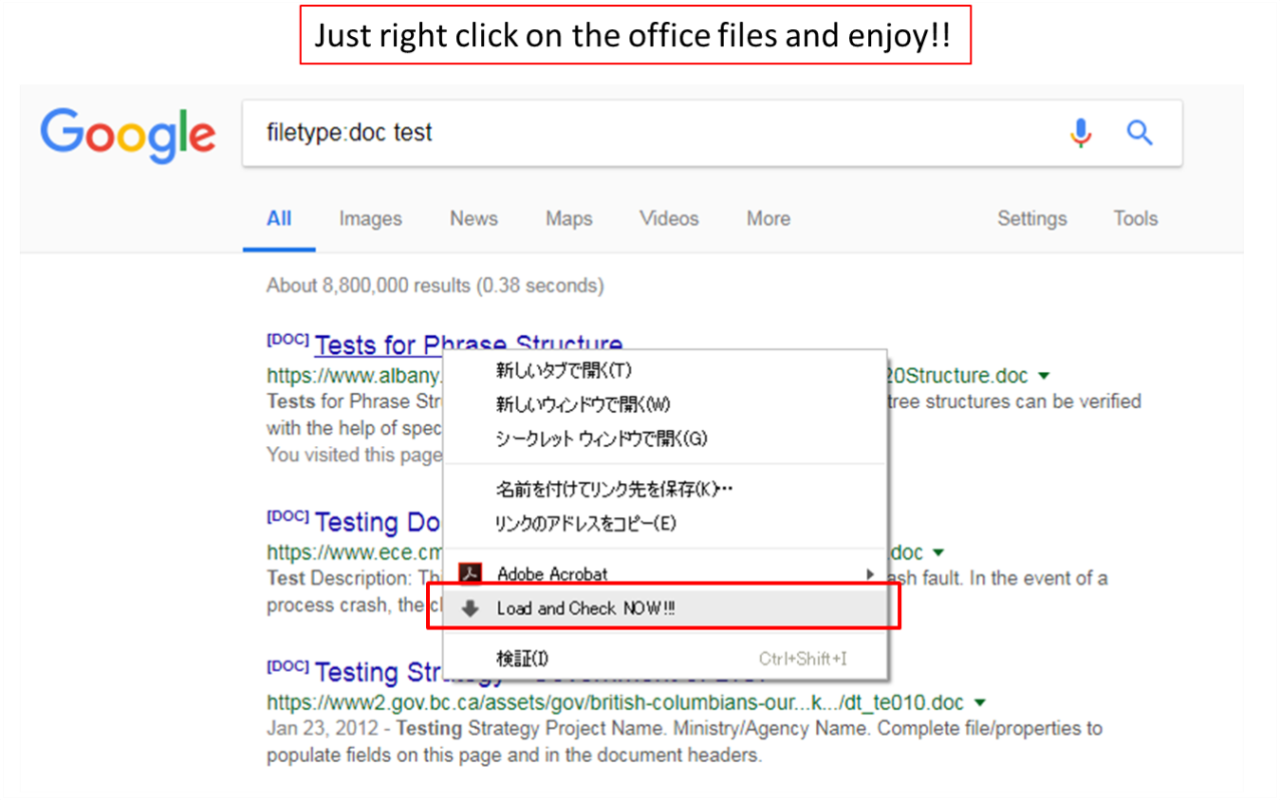The image size is (1280, 800).
Task: Open the Testing Strategy result title
Action: pyautogui.click(x=380, y=672)
